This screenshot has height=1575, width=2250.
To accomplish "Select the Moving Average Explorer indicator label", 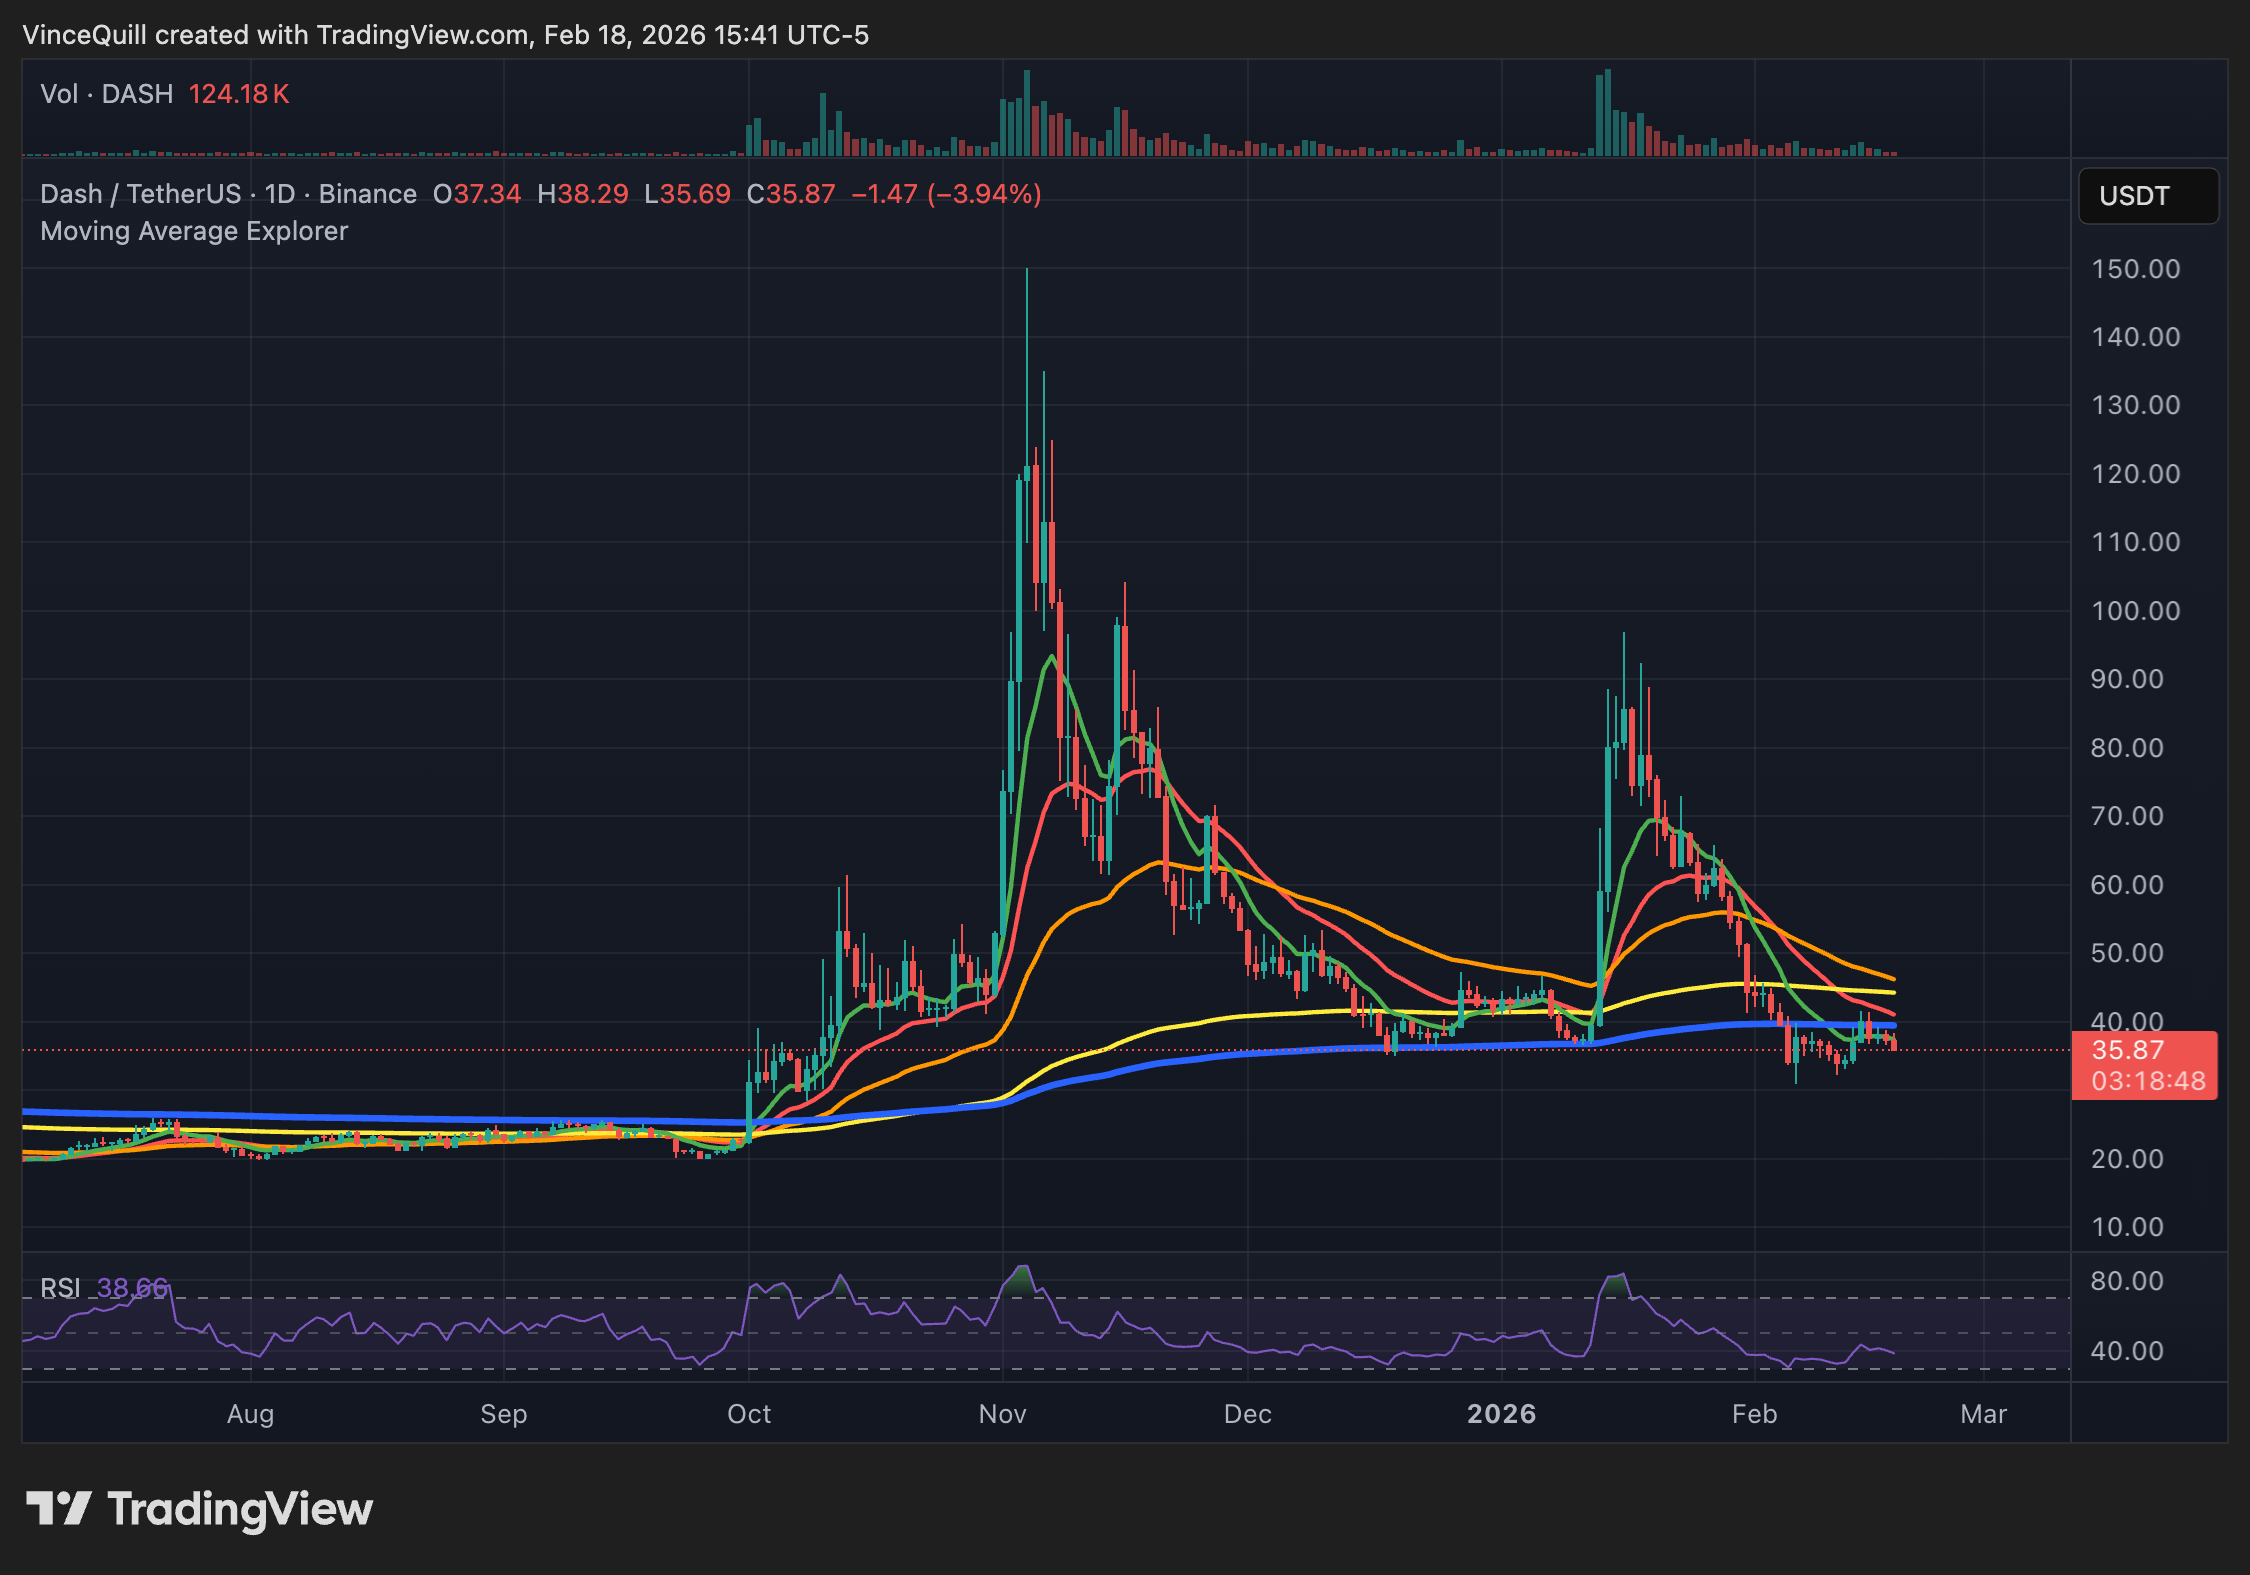I will (x=194, y=230).
